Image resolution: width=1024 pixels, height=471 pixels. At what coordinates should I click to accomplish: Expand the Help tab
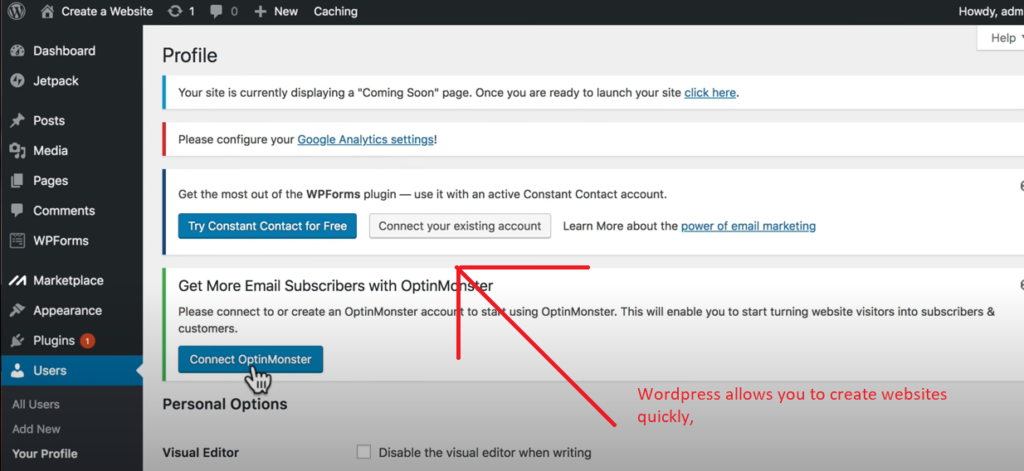[1004, 39]
